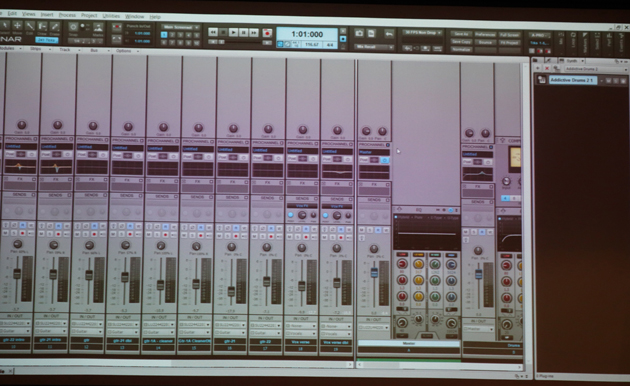Image resolution: width=630 pixels, height=386 pixels.
Task: Click the gtr-21 dbl track name label
Action: pyautogui.click(x=122, y=341)
